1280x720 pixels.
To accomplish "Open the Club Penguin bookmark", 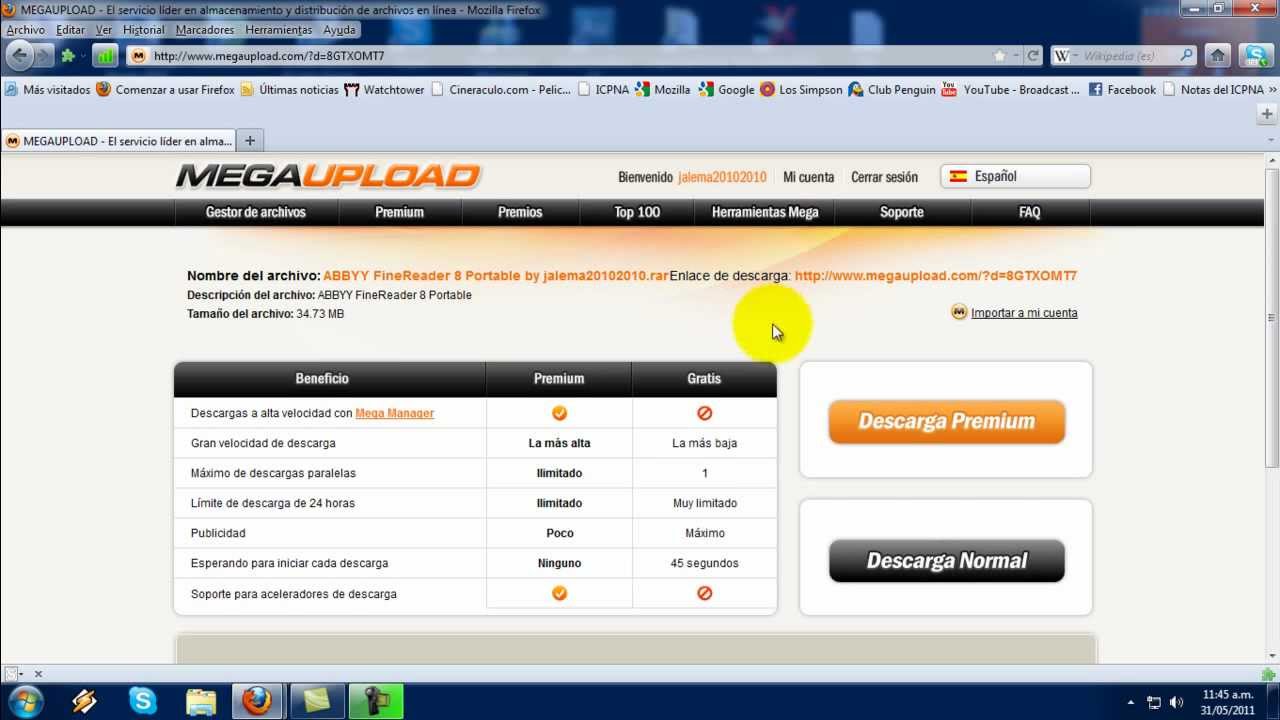I will (892, 89).
